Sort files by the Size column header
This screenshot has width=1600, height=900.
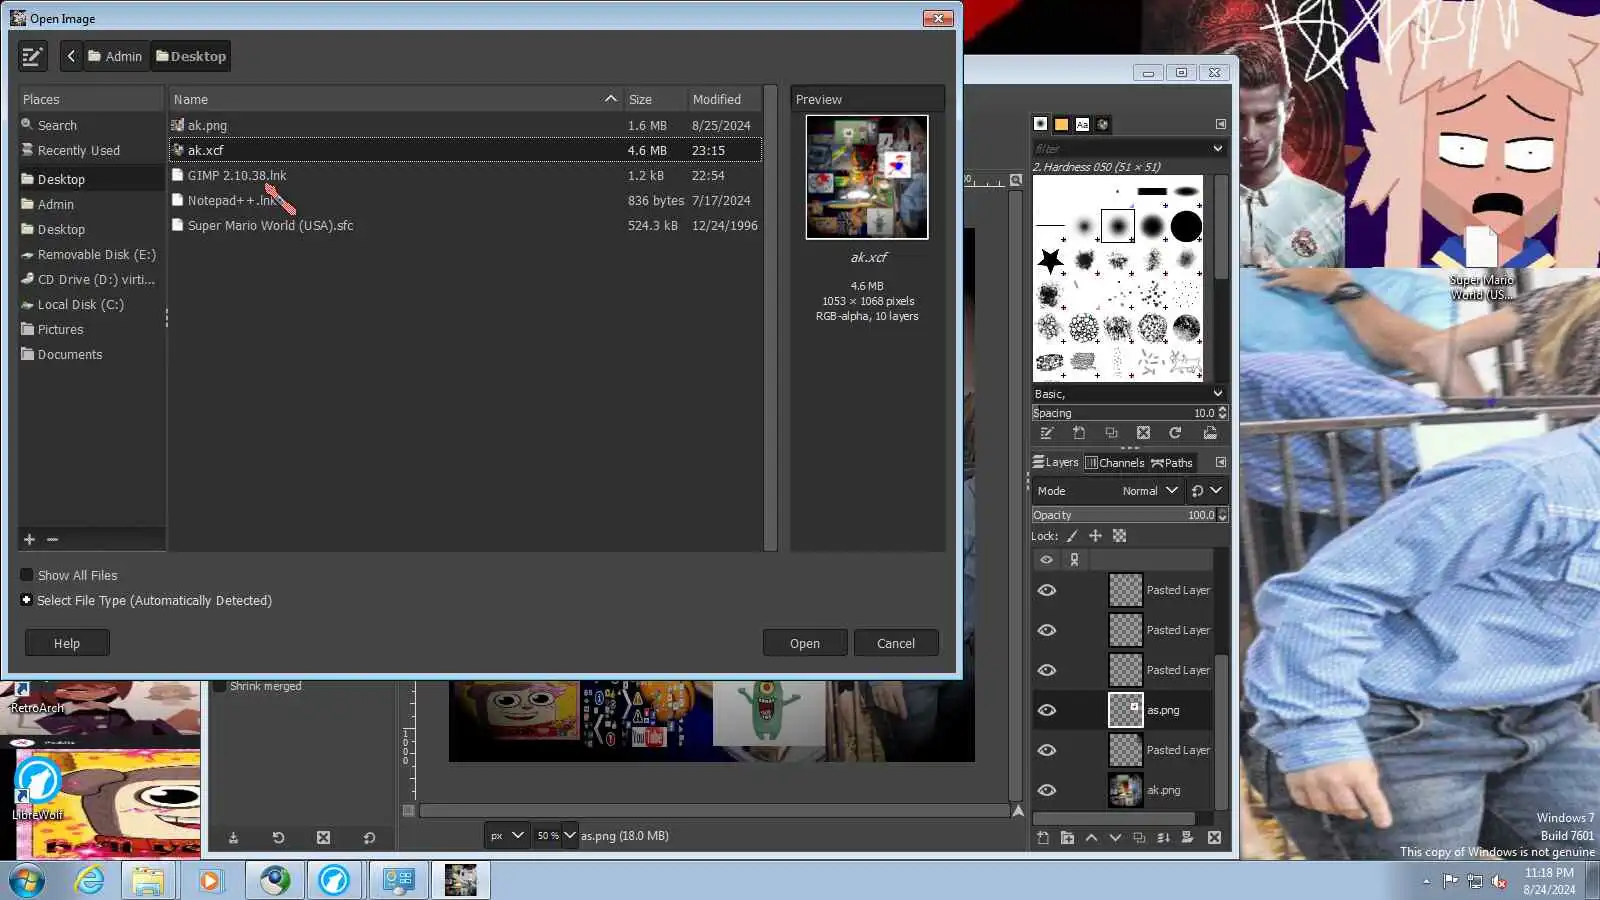[655, 100]
